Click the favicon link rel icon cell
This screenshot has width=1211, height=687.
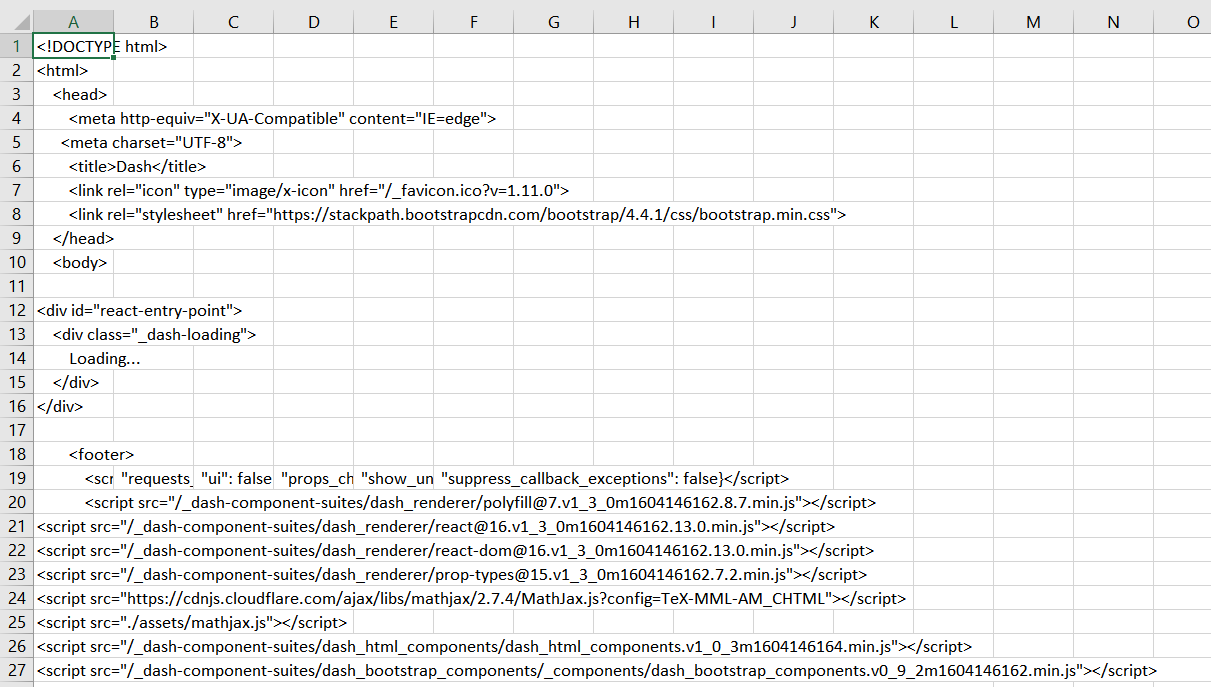pos(74,190)
